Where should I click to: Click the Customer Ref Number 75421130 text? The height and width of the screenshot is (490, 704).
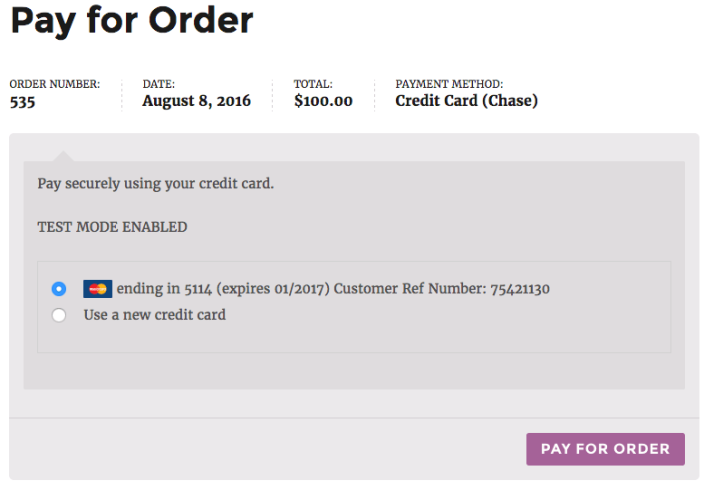click(441, 289)
